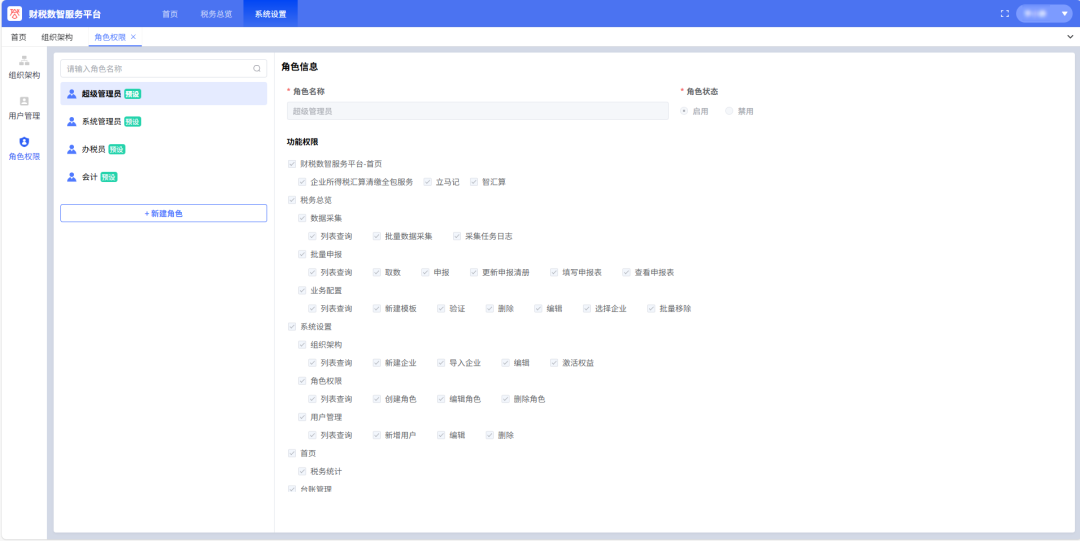The width and height of the screenshot is (1080, 541).
Task: Select the 办税员 role
Action: tap(163, 149)
